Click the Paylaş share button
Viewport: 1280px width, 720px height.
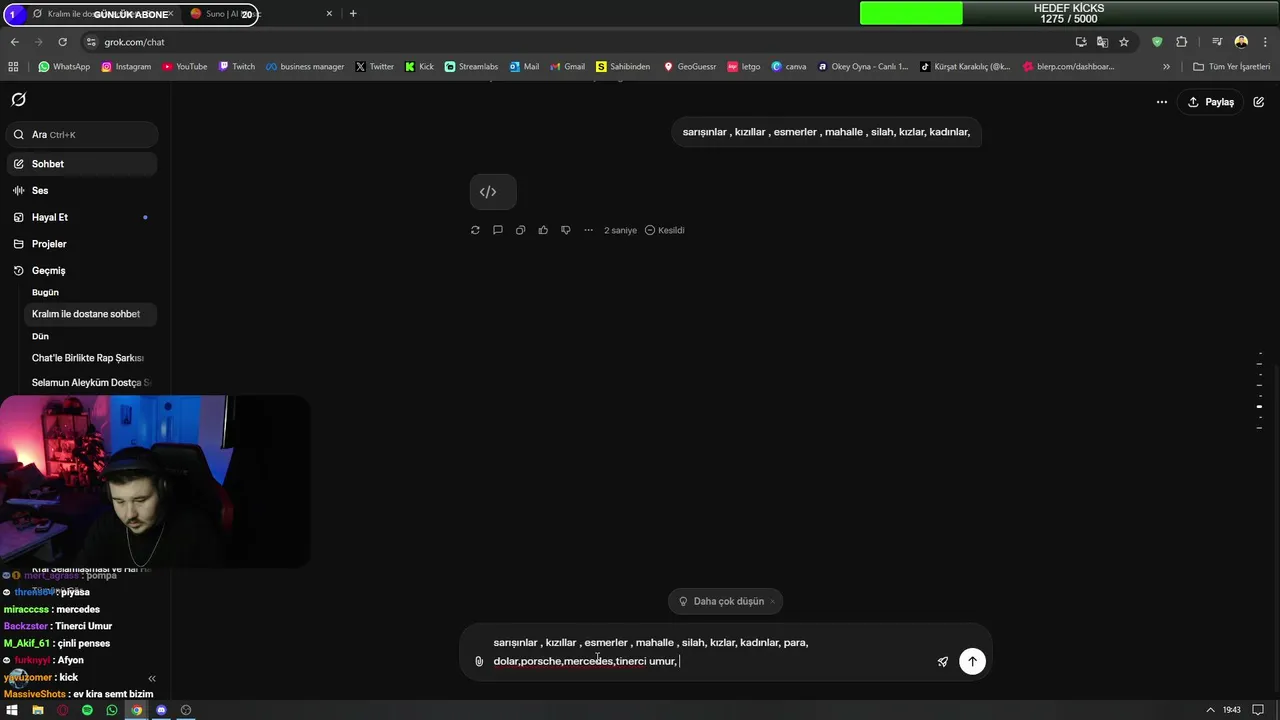tap(1210, 102)
